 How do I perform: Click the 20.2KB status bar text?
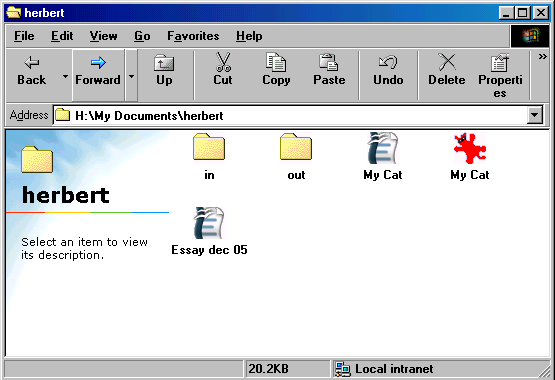coord(268,369)
